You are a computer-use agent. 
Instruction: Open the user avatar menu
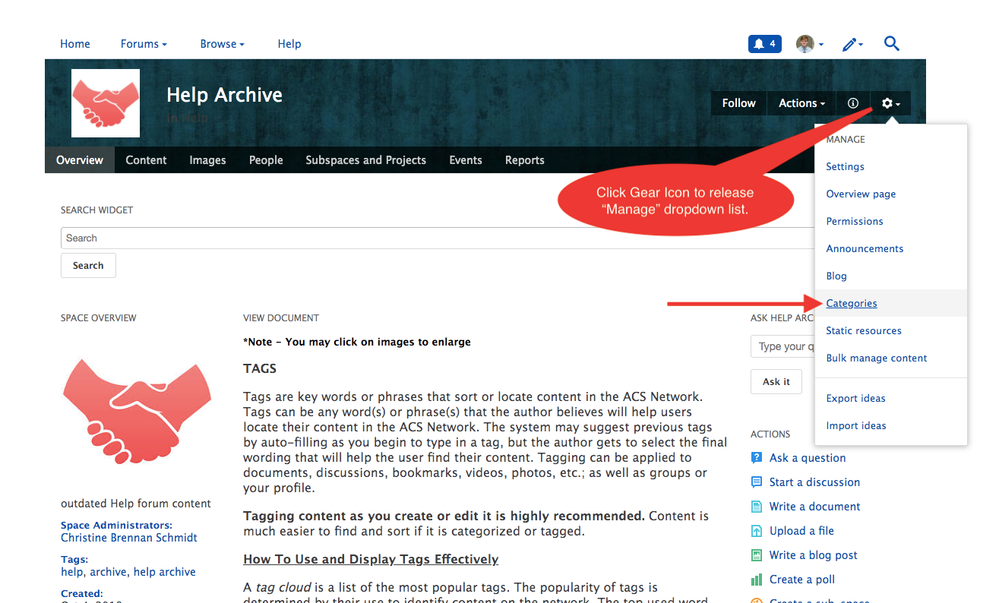(808, 44)
